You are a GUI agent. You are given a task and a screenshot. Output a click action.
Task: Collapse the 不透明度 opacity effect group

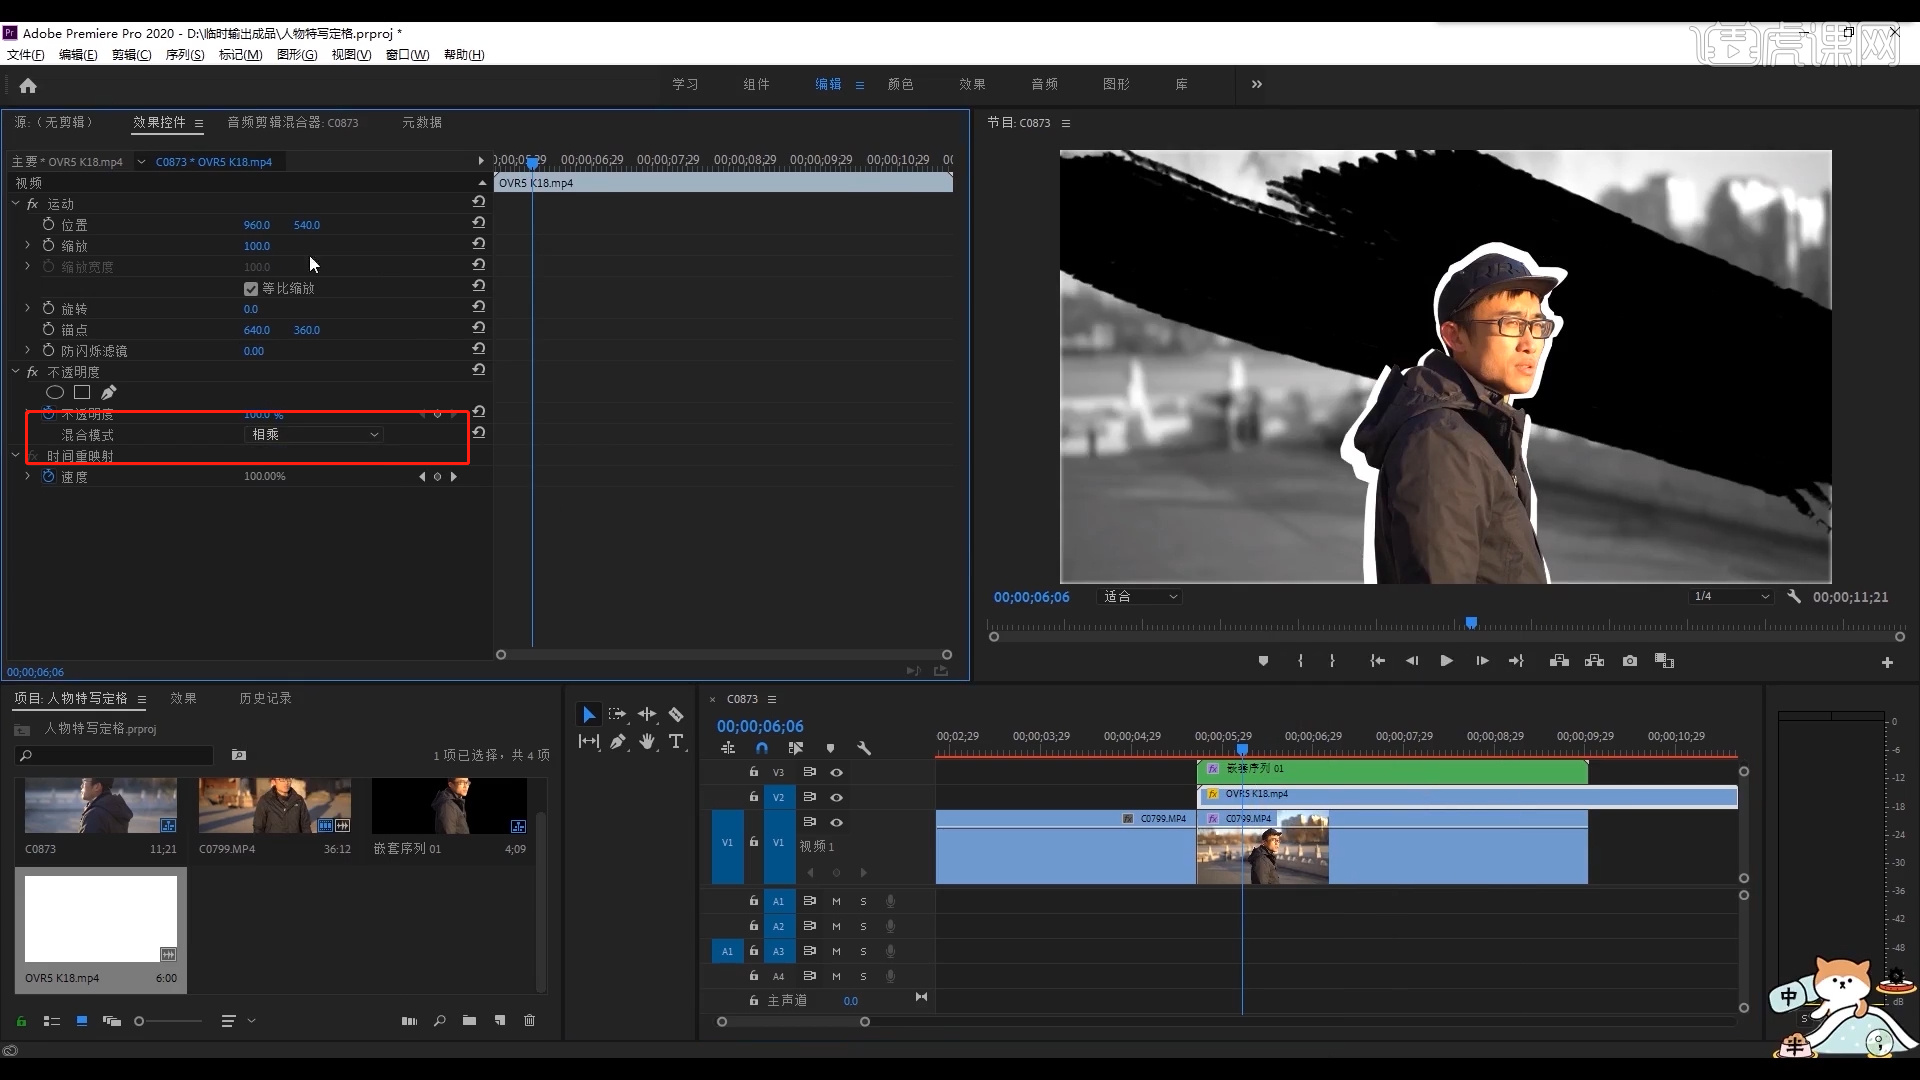coord(15,371)
